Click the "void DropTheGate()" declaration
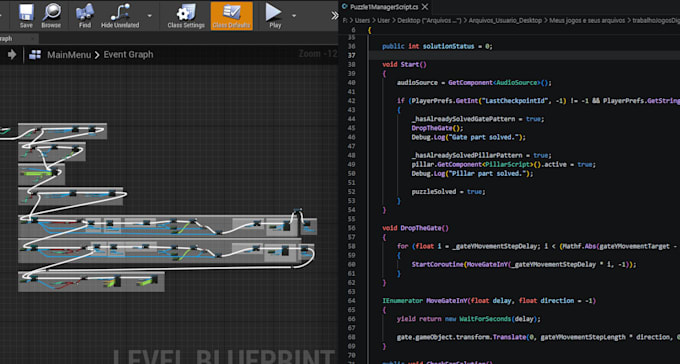The image size is (680, 364). (415, 228)
